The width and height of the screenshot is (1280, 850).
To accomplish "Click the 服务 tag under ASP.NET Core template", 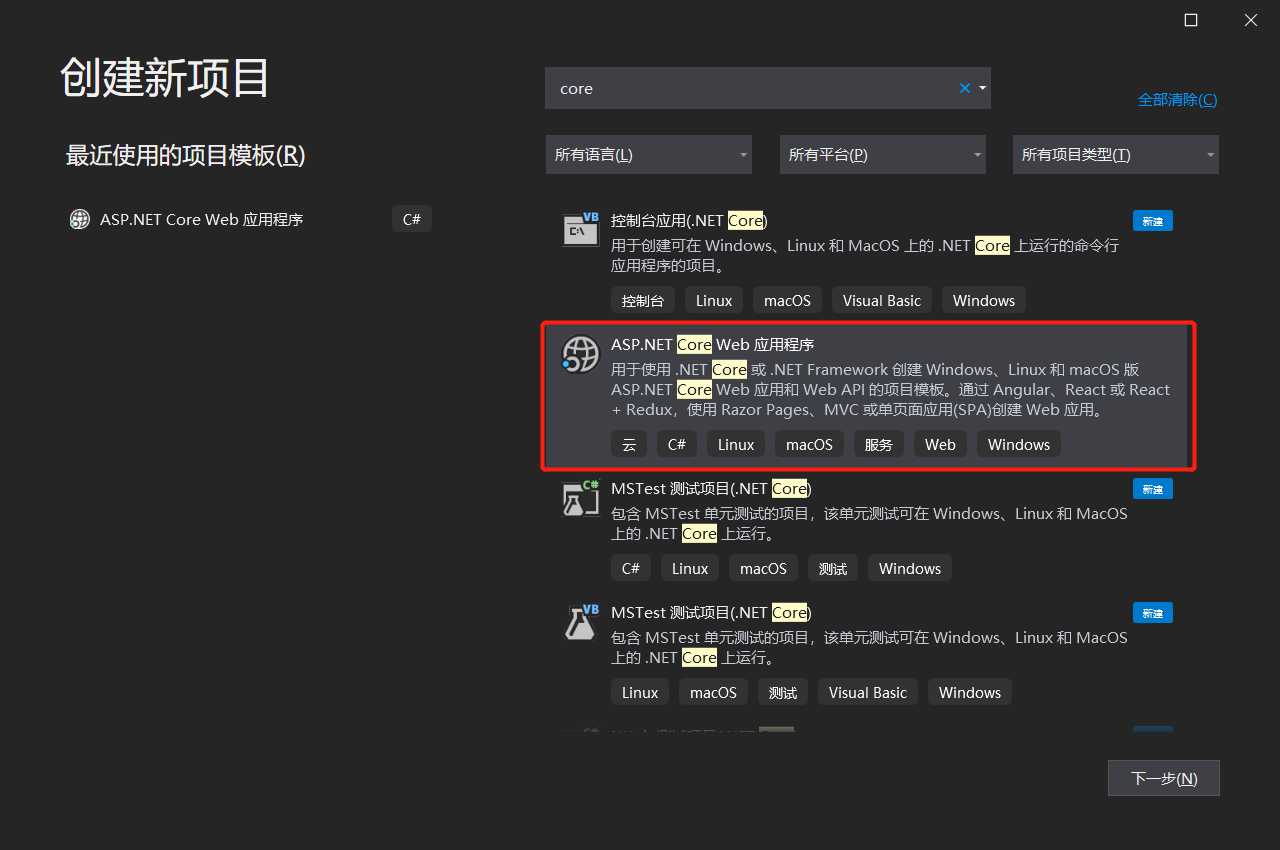I will click(x=879, y=445).
